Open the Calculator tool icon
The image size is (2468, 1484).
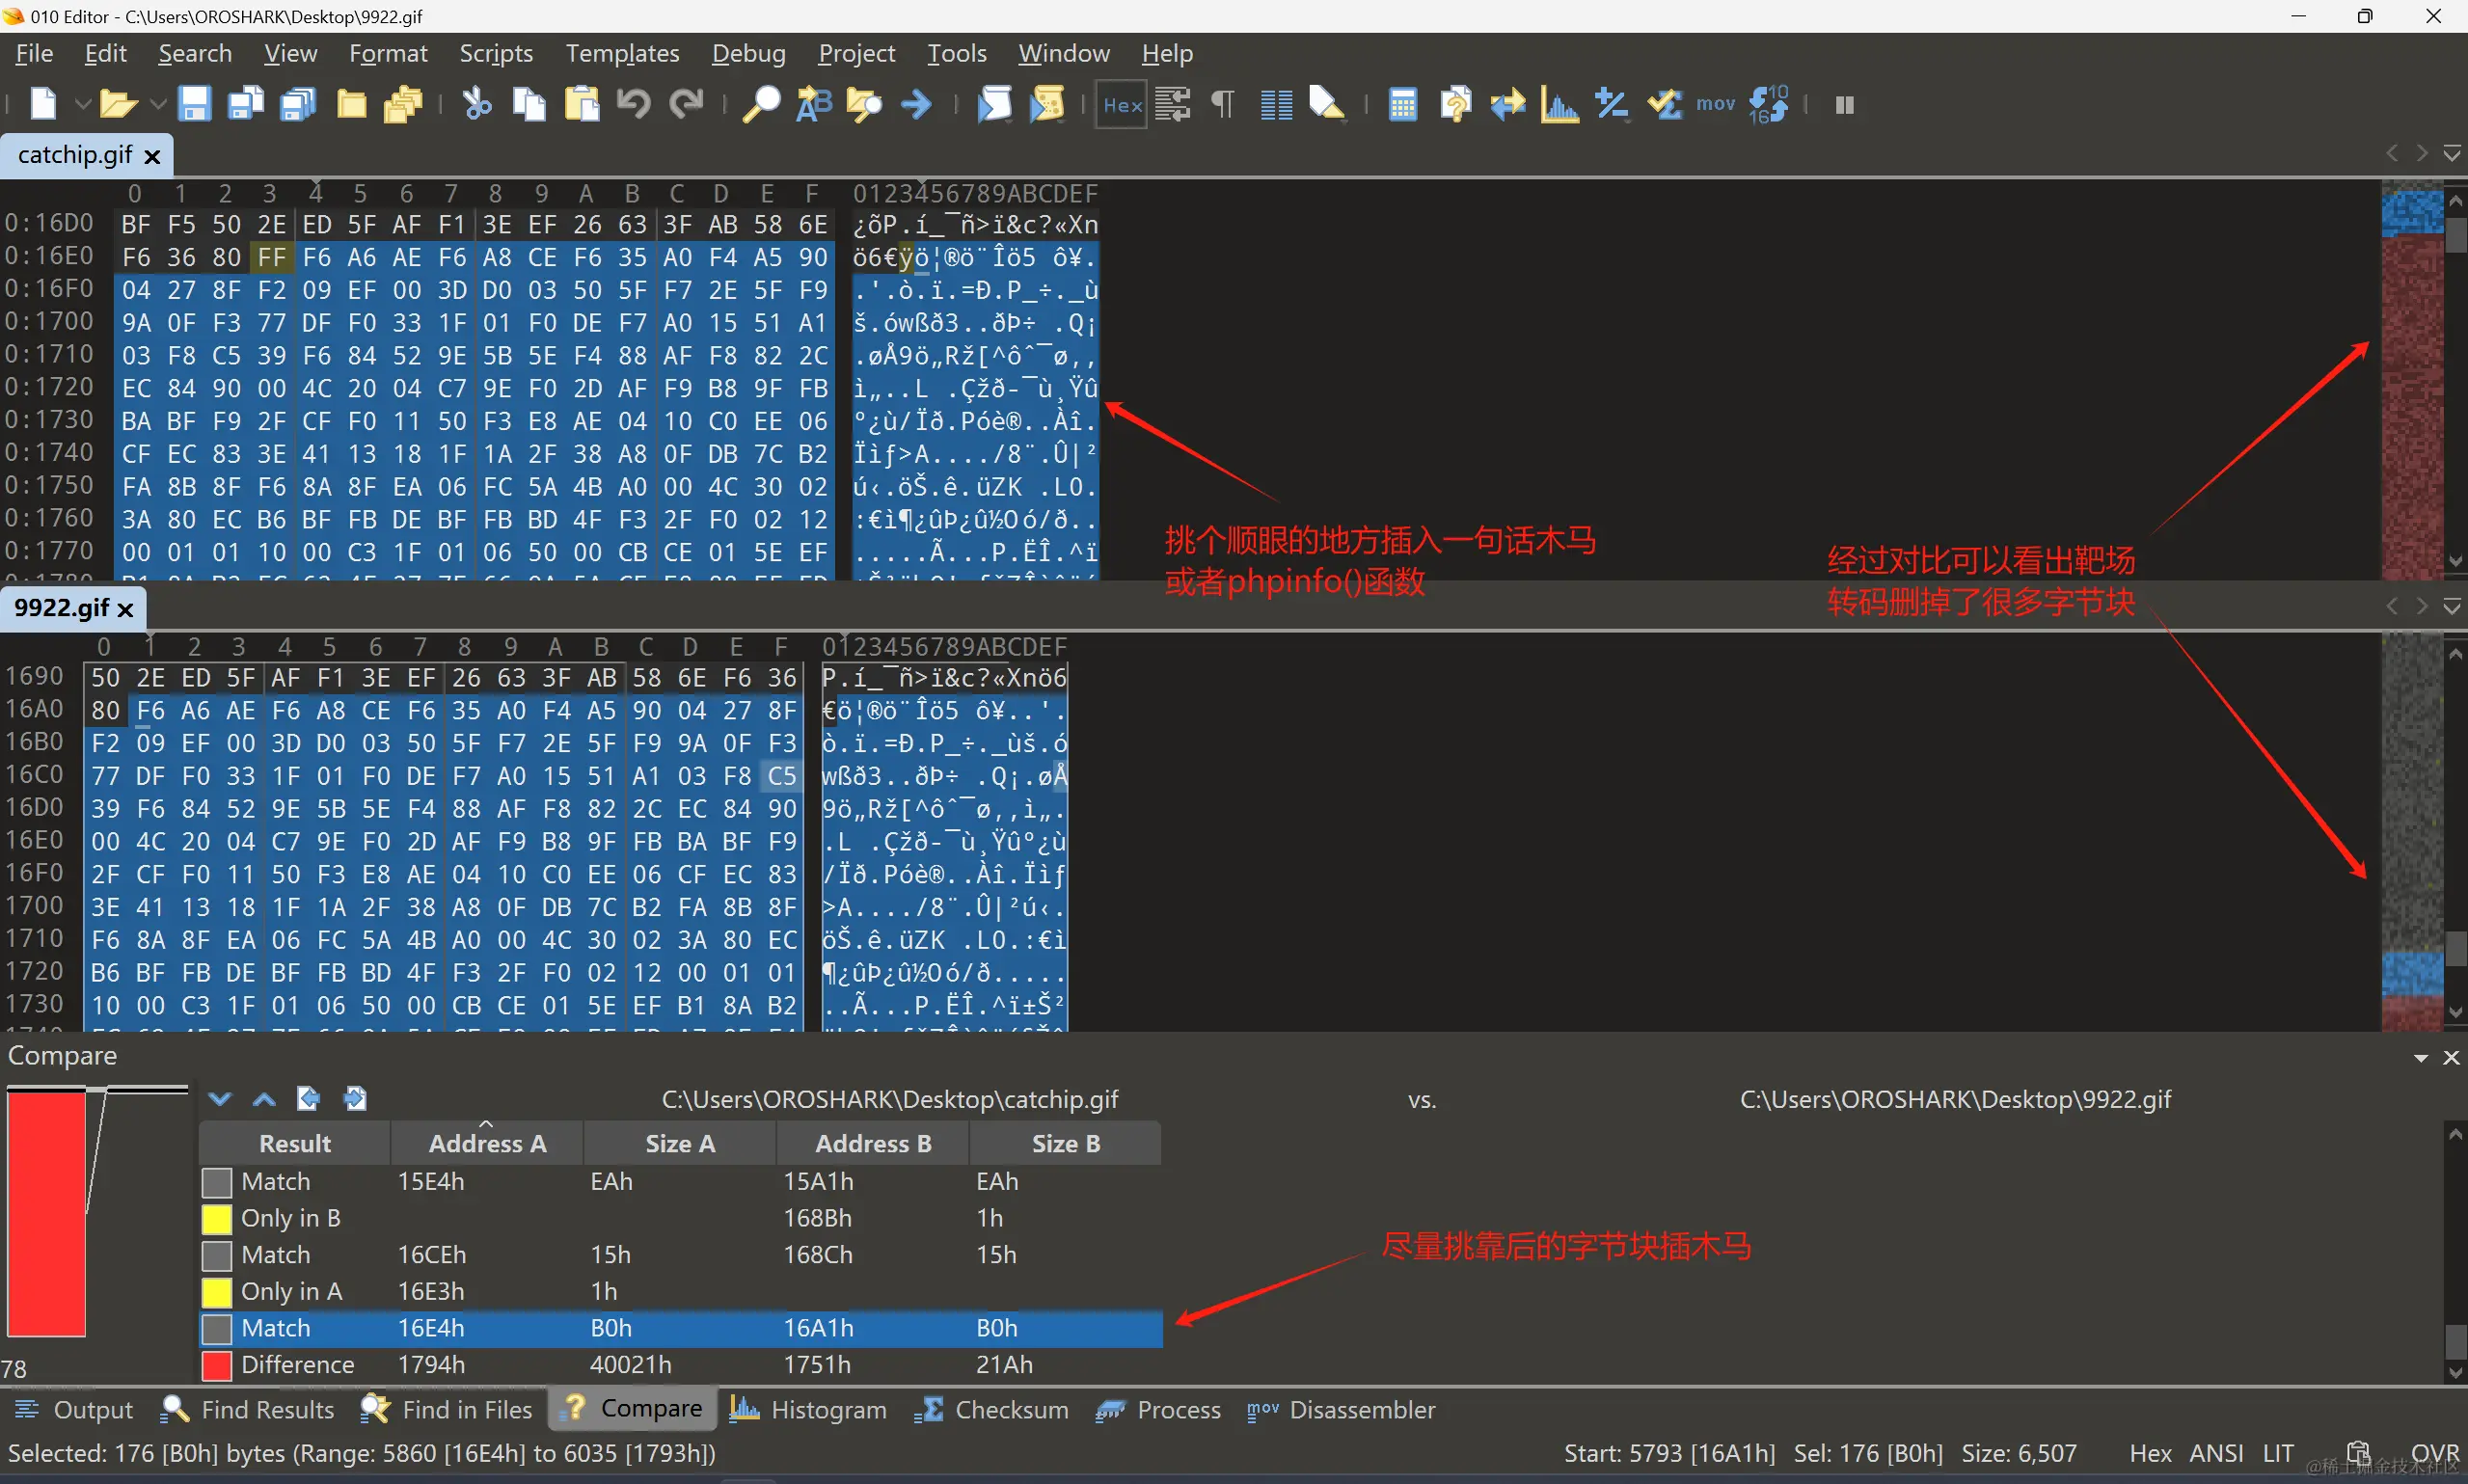1402,104
